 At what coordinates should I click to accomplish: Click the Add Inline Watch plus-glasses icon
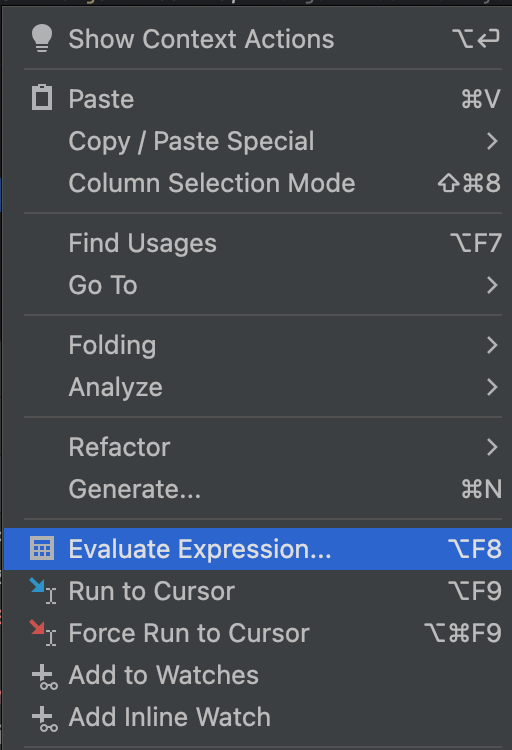[44, 718]
